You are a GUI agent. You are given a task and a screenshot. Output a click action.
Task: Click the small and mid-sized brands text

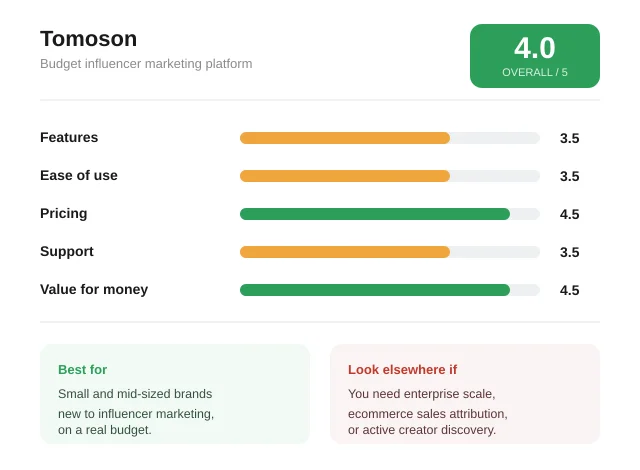pos(136,412)
